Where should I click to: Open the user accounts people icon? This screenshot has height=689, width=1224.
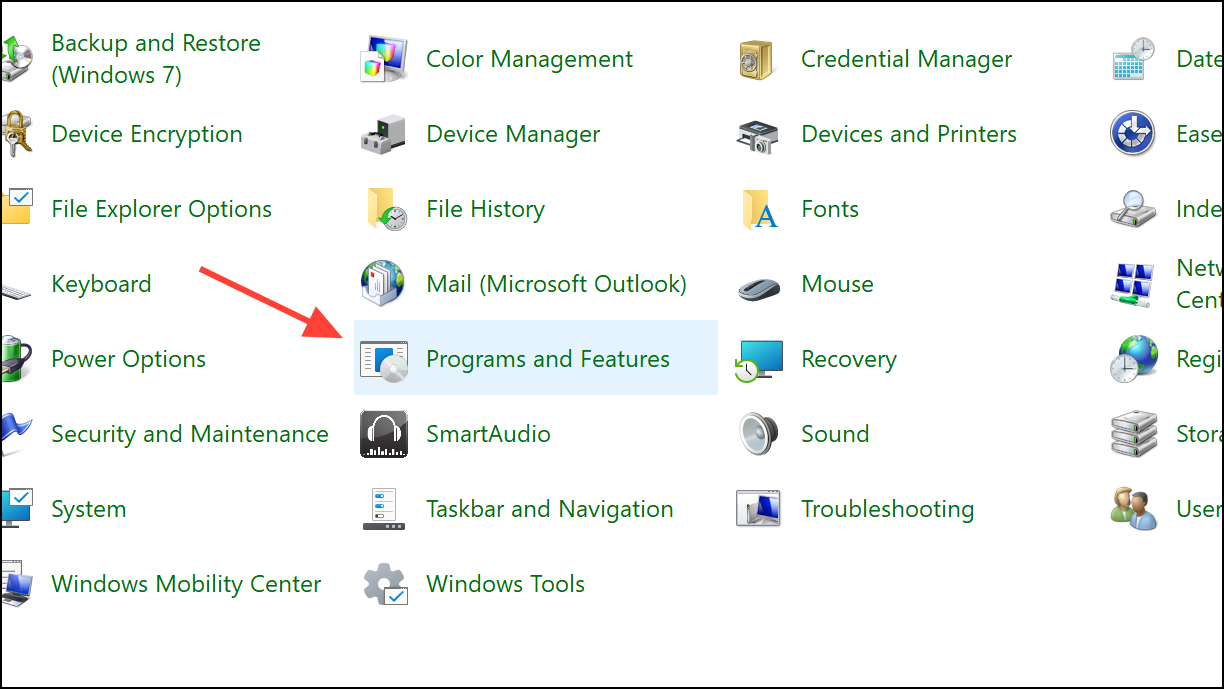[1134, 509]
